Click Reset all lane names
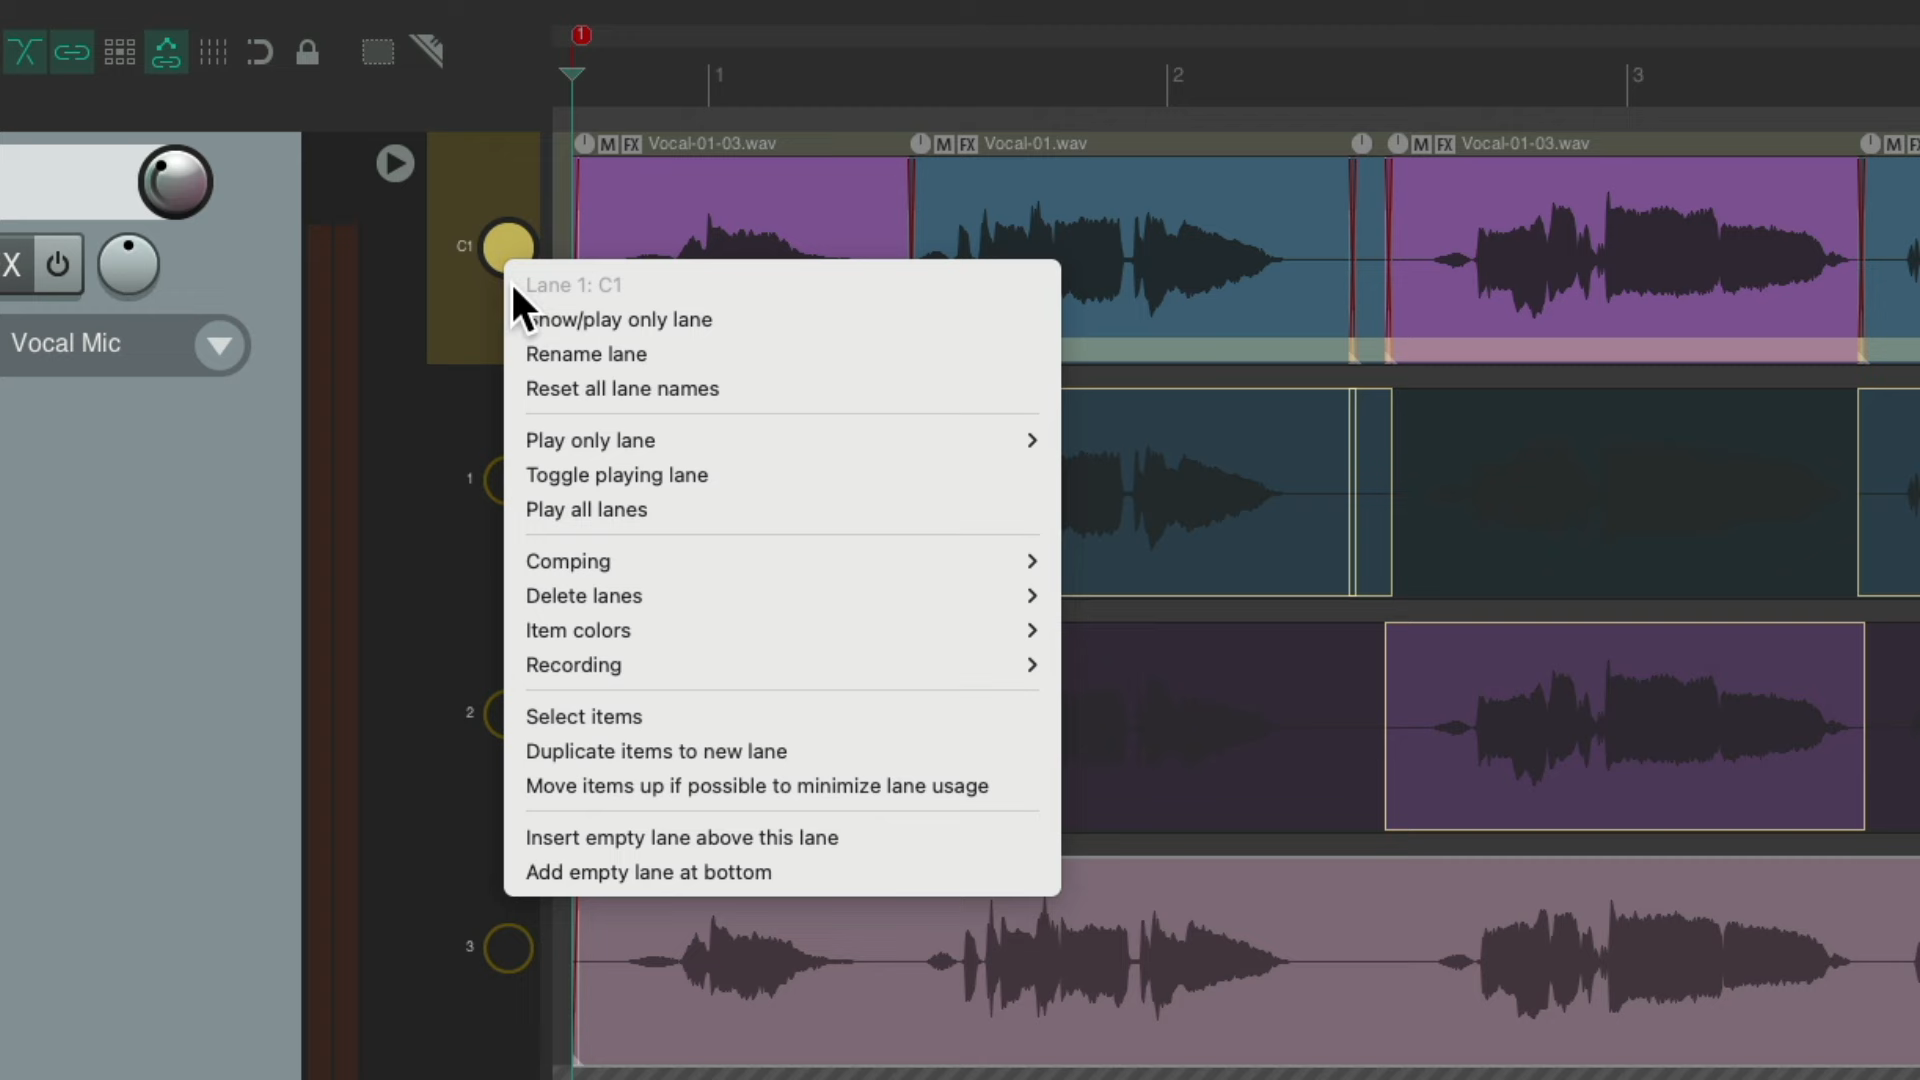This screenshot has width=1920, height=1080. pos(622,389)
